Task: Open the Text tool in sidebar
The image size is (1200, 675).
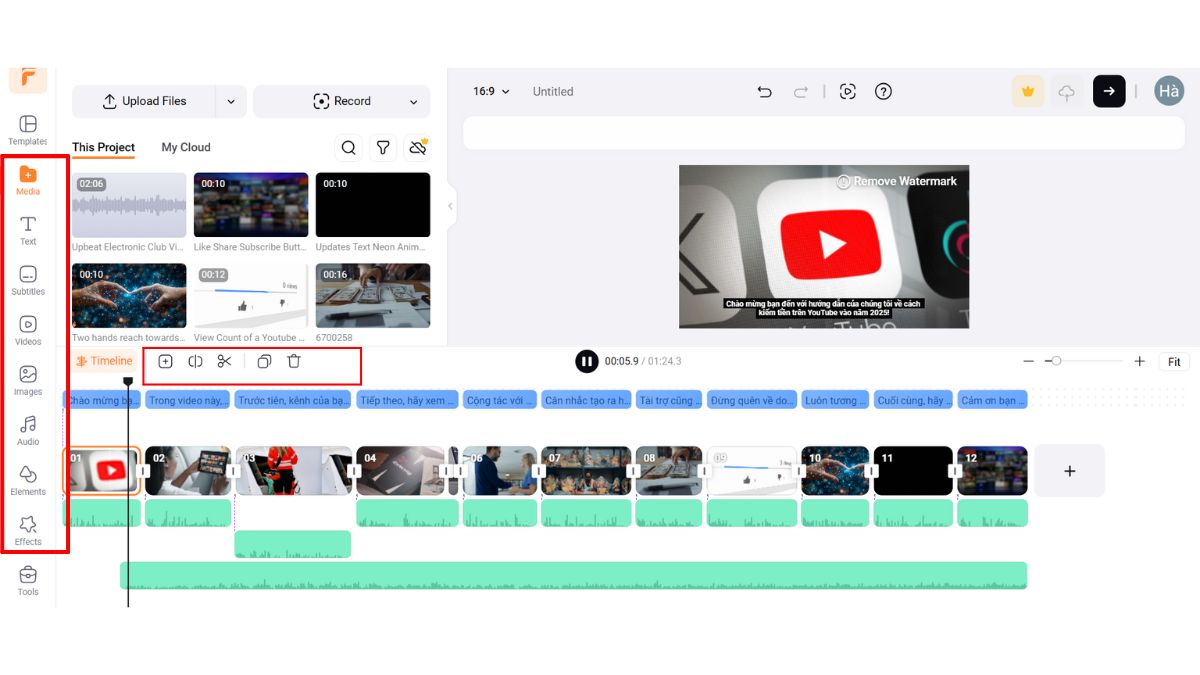Action: [x=28, y=230]
